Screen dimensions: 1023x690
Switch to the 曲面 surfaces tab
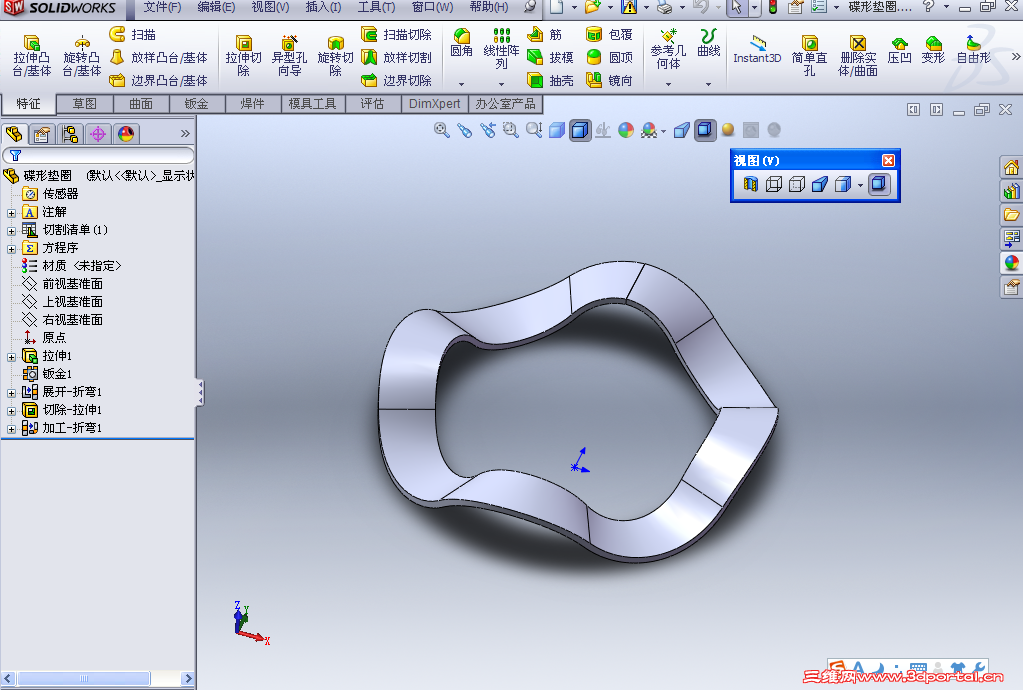pyautogui.click(x=140, y=104)
